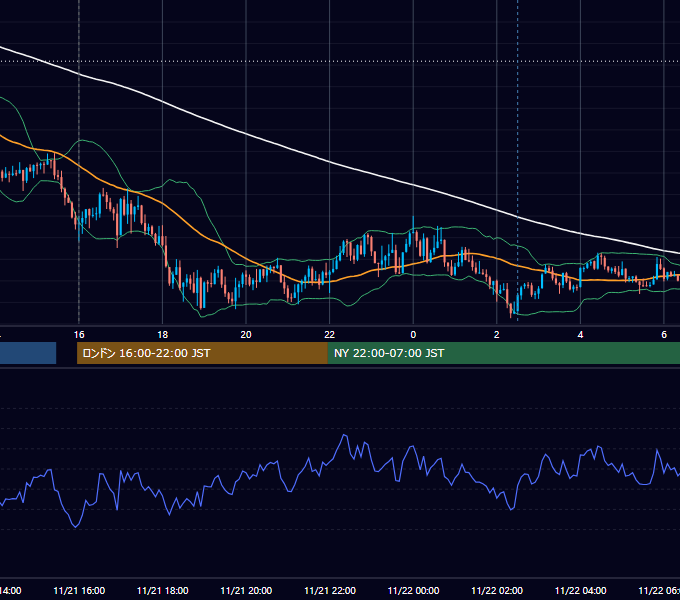Click the hour label 22 on upper axis
The width and height of the screenshot is (680, 600).
(330, 335)
